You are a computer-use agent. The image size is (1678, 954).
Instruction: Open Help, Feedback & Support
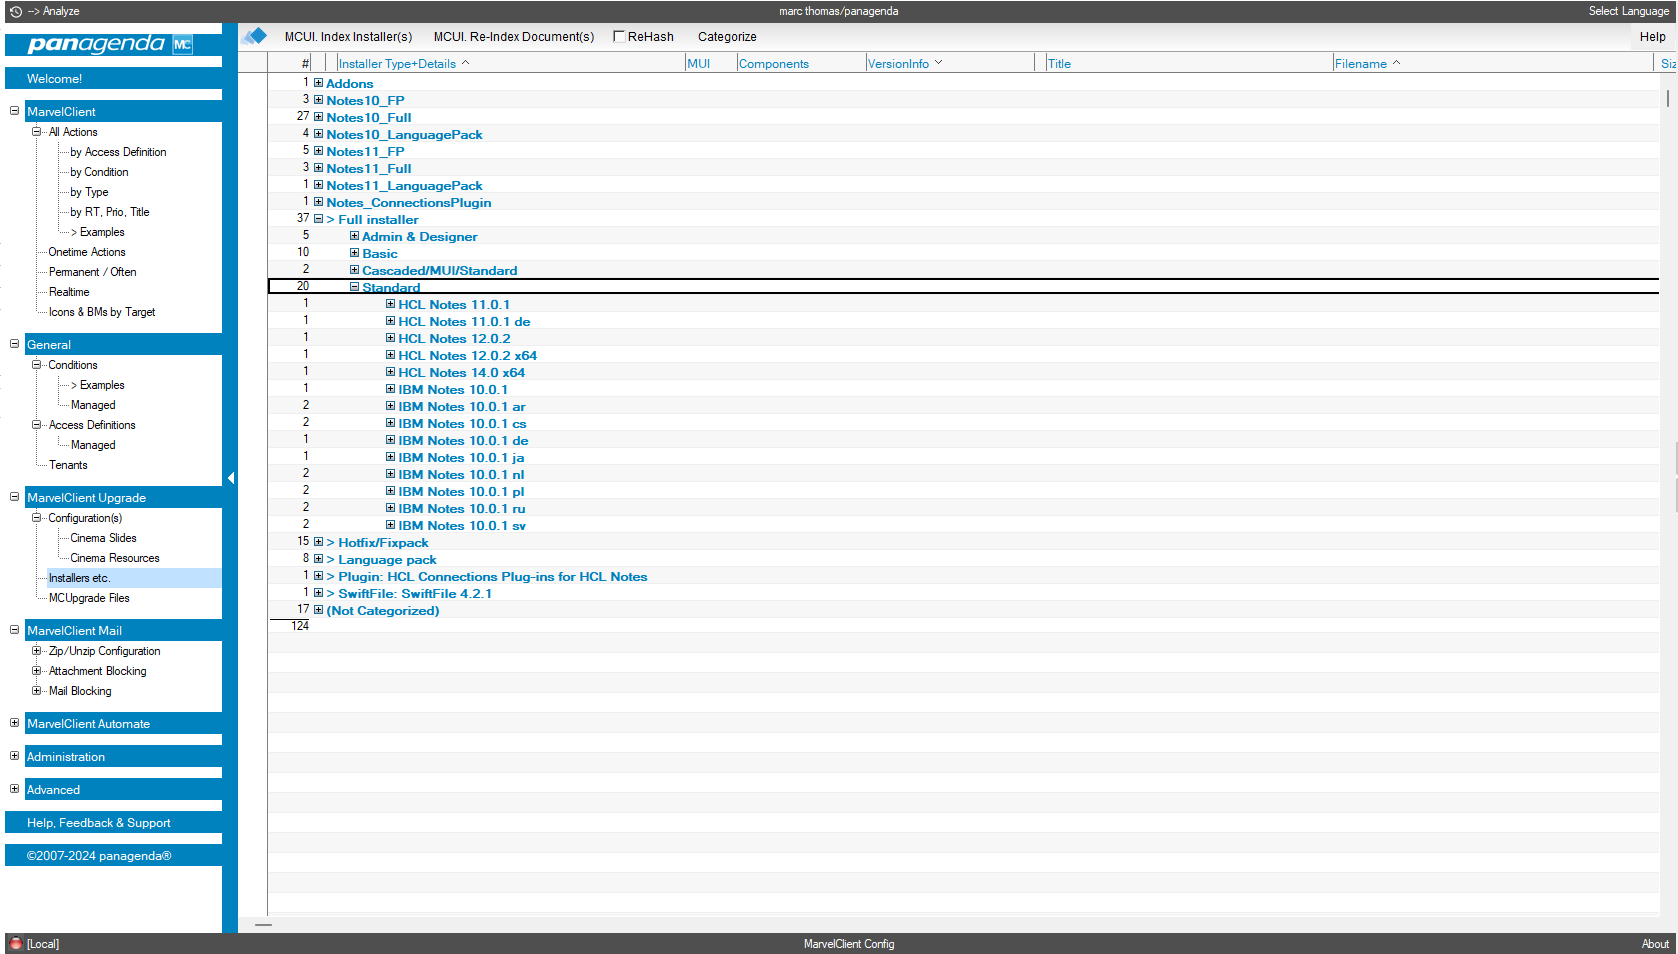click(113, 823)
